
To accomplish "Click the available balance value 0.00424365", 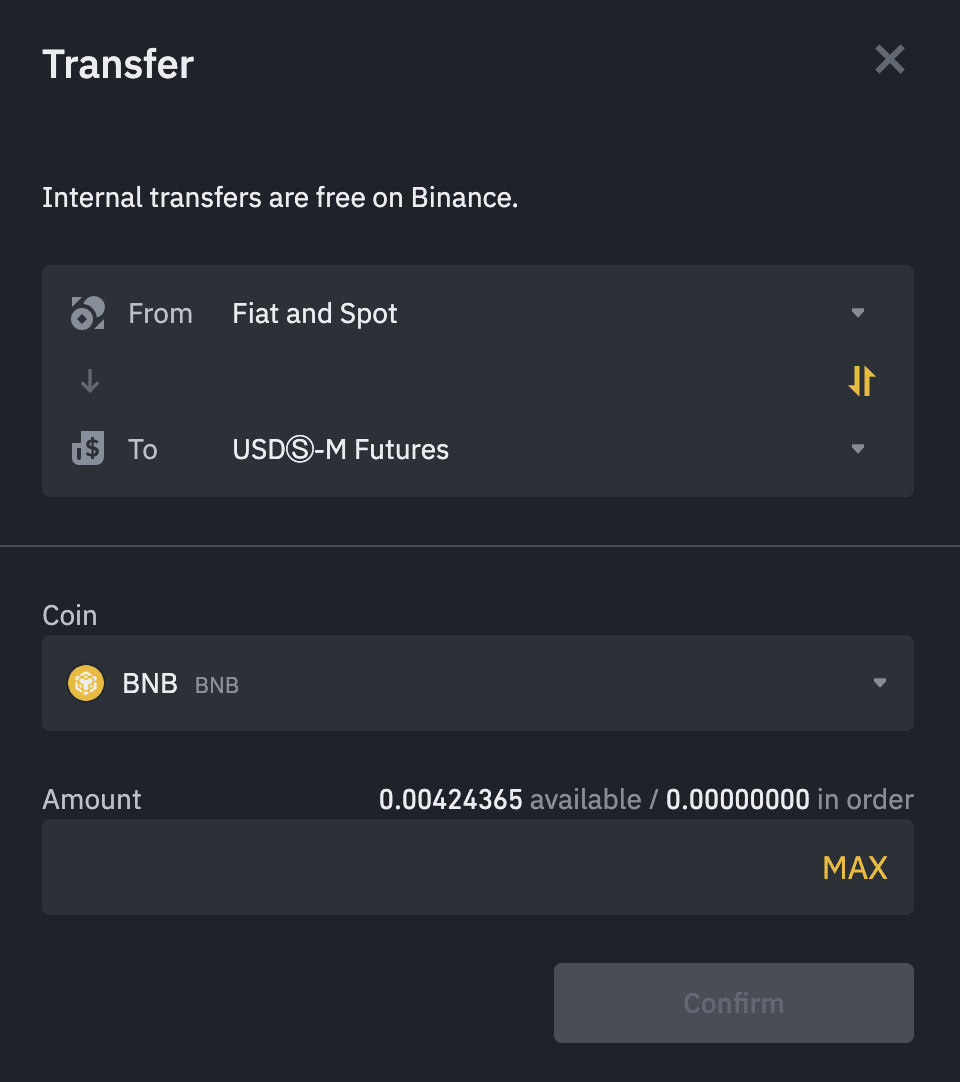I will 451,799.
